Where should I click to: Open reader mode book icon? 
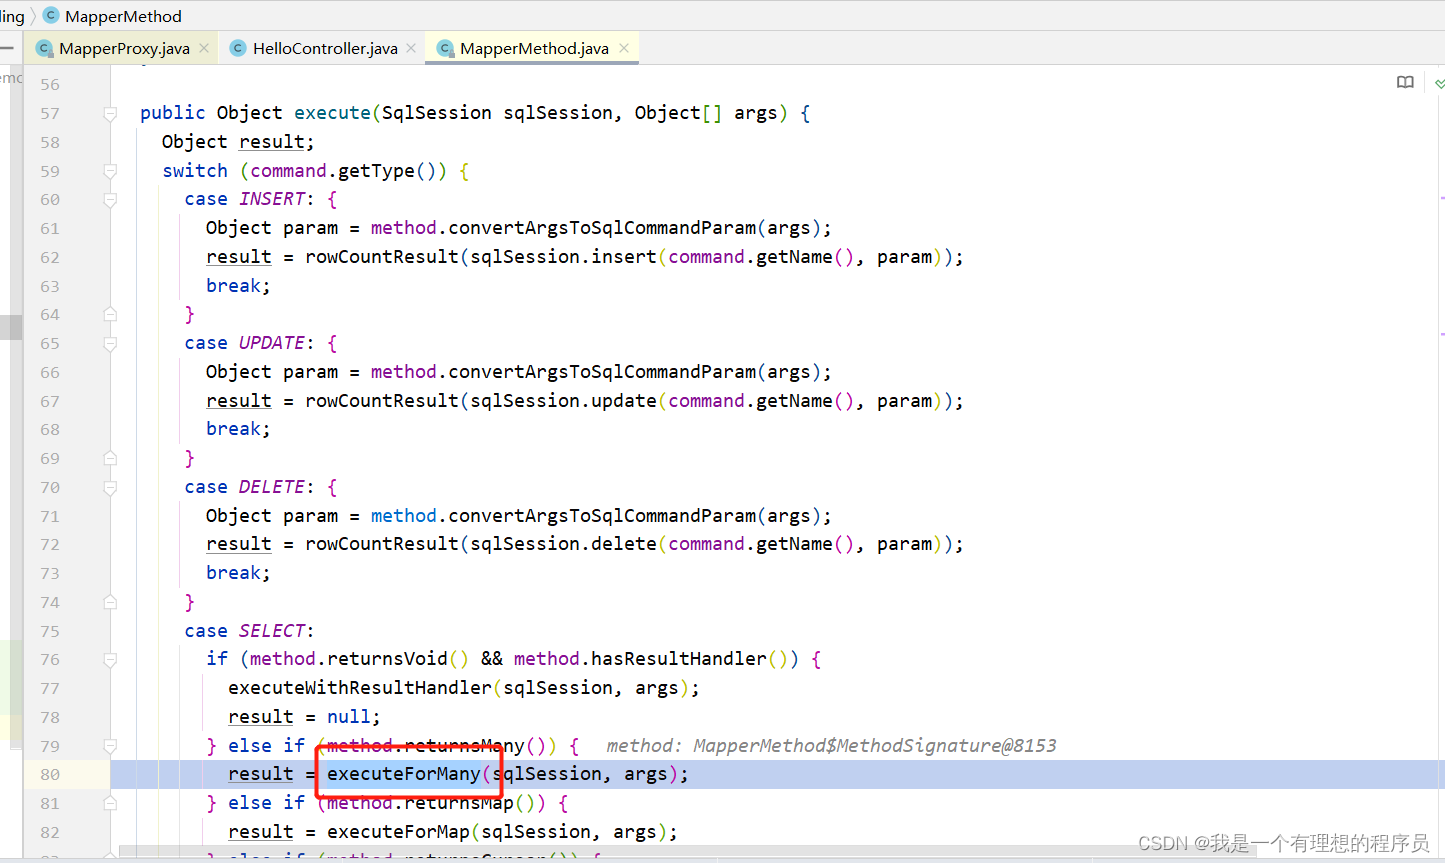click(x=1405, y=82)
